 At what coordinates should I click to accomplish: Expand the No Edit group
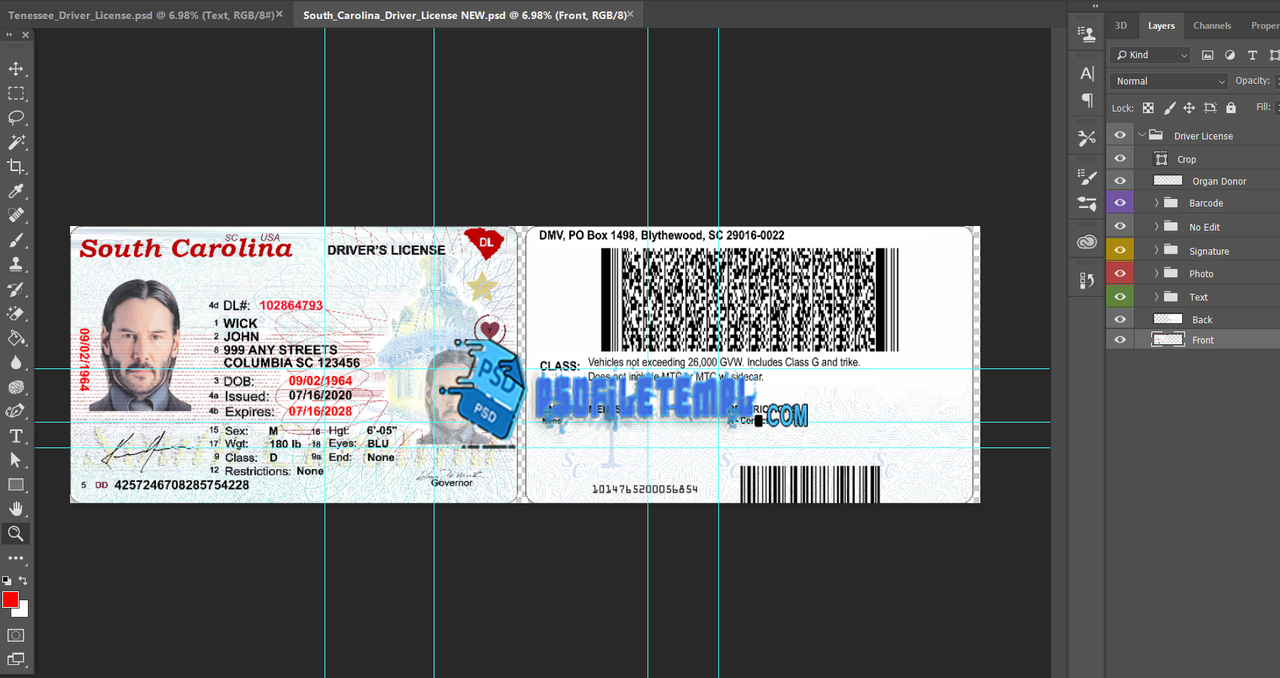coord(1157,227)
